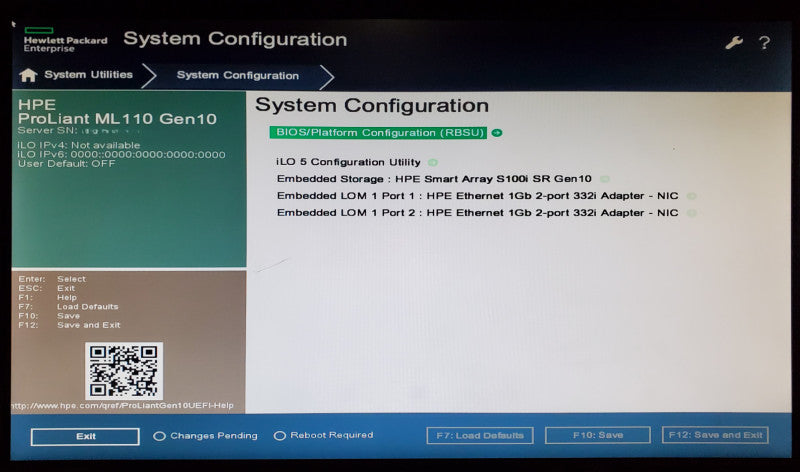800x472 pixels.
Task: Open the ProLiantGen10UEFI-Help URL
Action: pos(122,406)
